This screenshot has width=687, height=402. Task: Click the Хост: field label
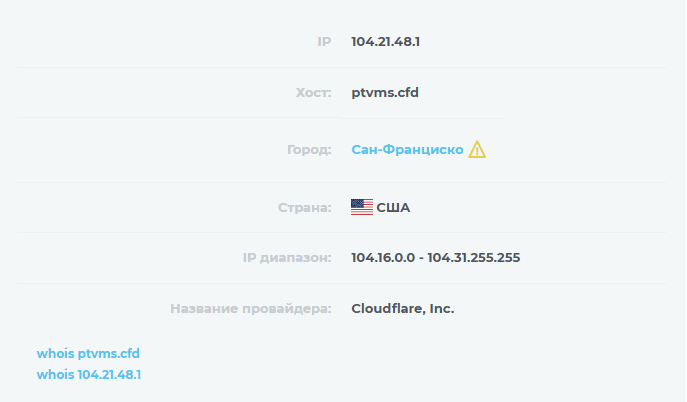(x=313, y=92)
